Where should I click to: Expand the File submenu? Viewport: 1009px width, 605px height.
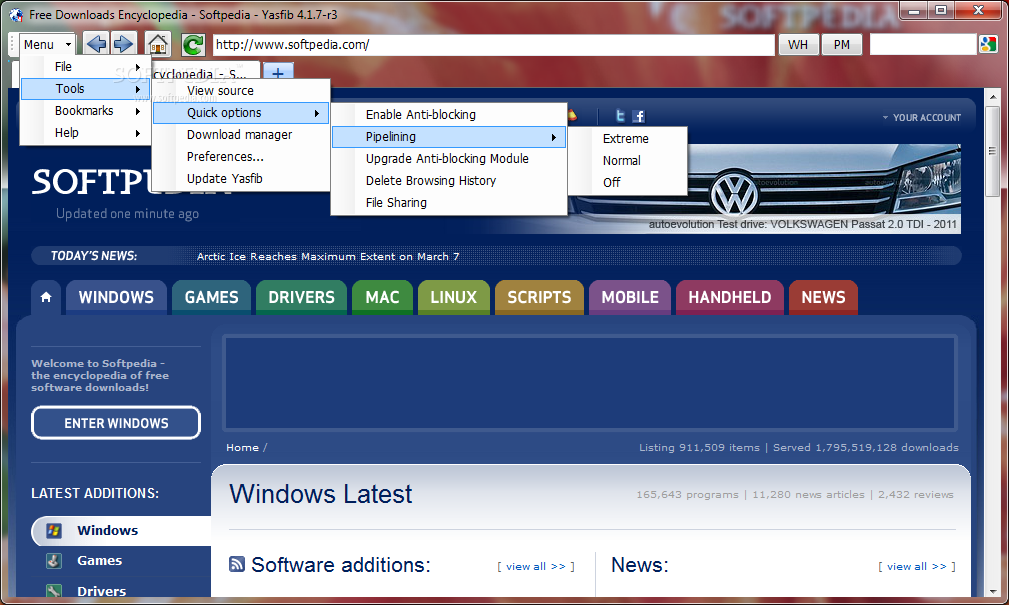86,67
